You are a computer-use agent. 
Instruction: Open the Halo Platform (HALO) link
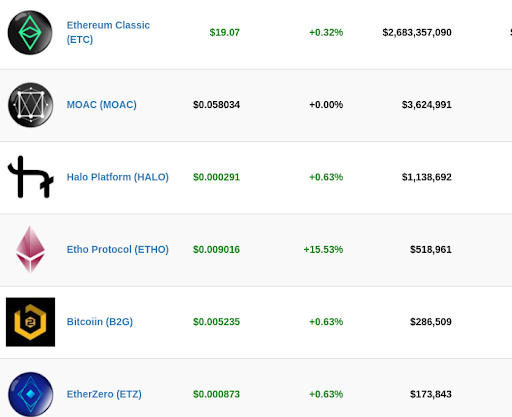[x=118, y=177]
